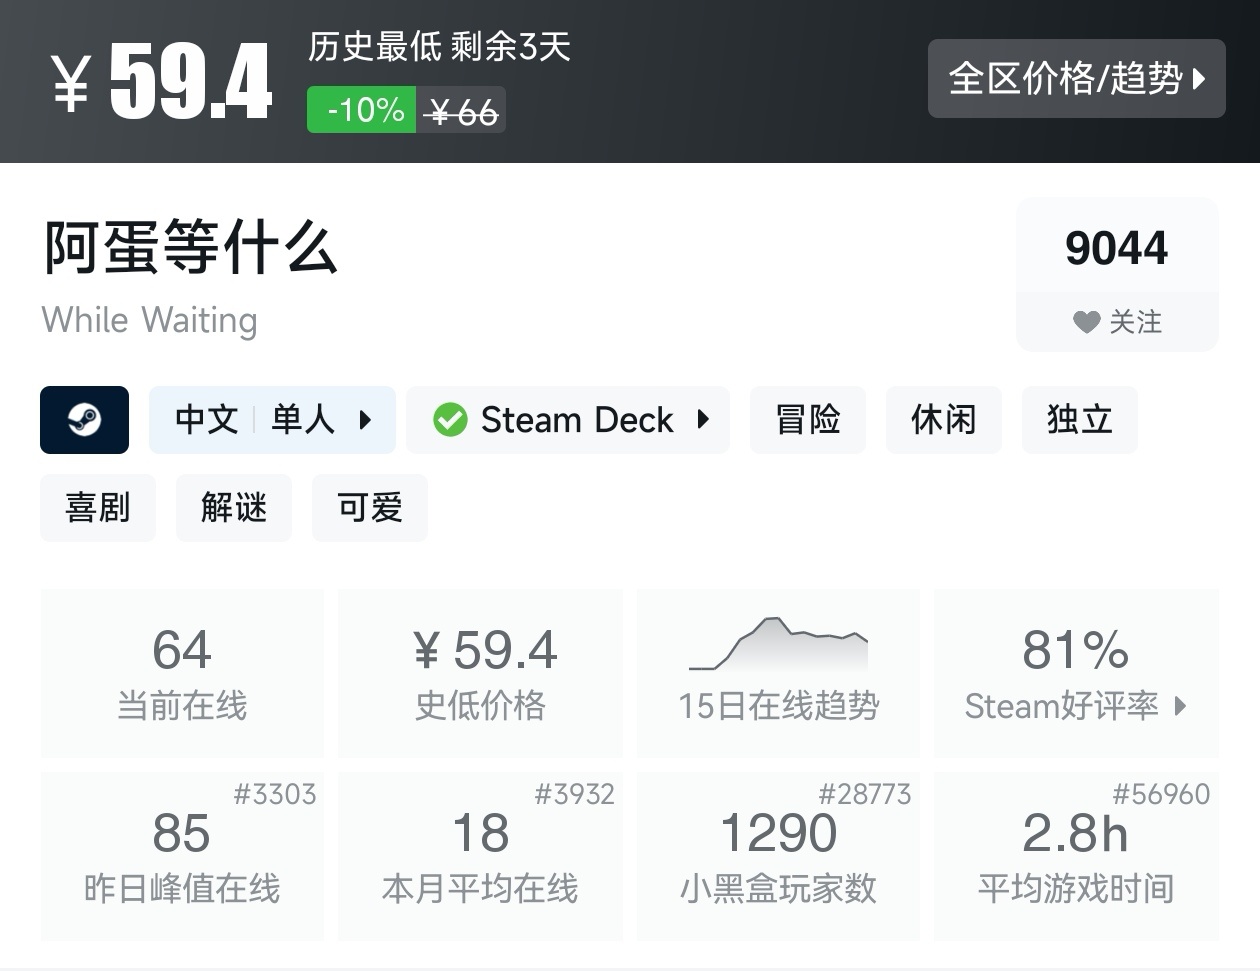The width and height of the screenshot is (1260, 971).
Task: Select the 休闲 genre tag
Action: point(943,420)
